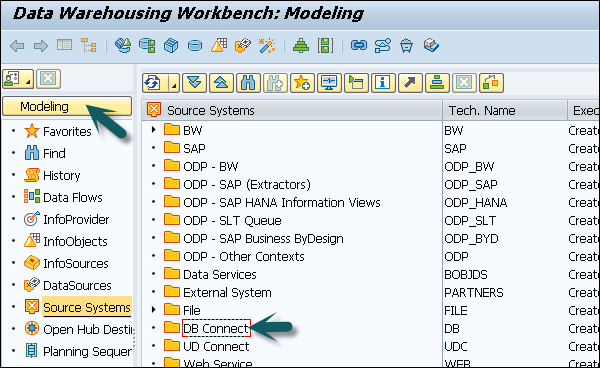Click the magic wand icon
Screen dimensions: 600x368
point(267,46)
